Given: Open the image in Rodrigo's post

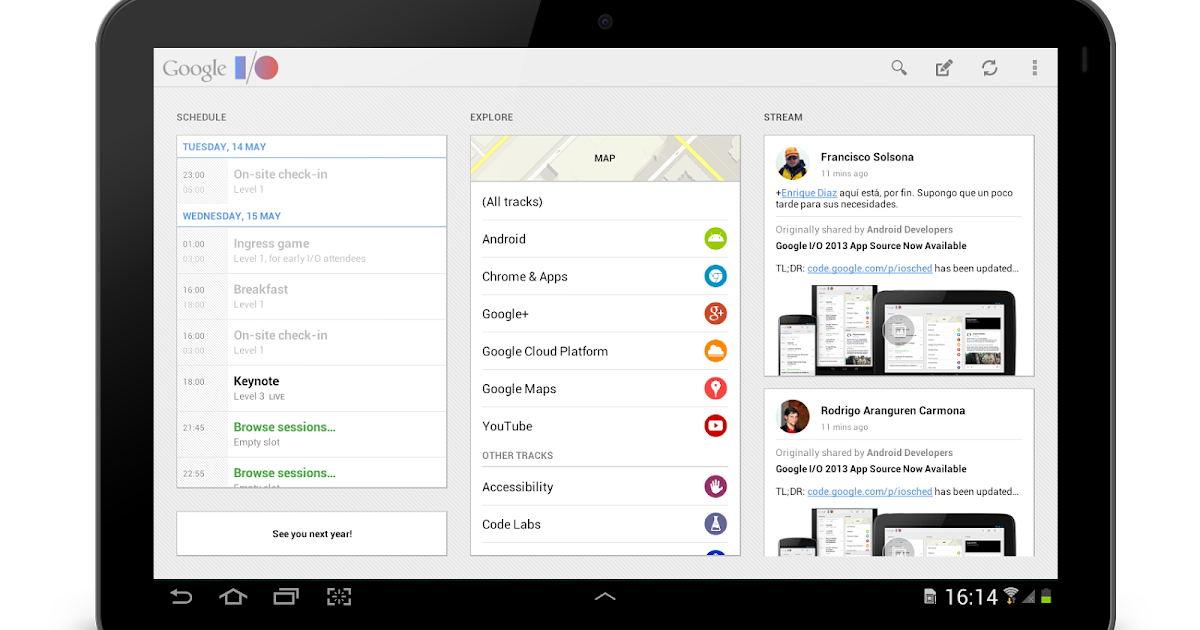Looking at the screenshot, I should 898,530.
